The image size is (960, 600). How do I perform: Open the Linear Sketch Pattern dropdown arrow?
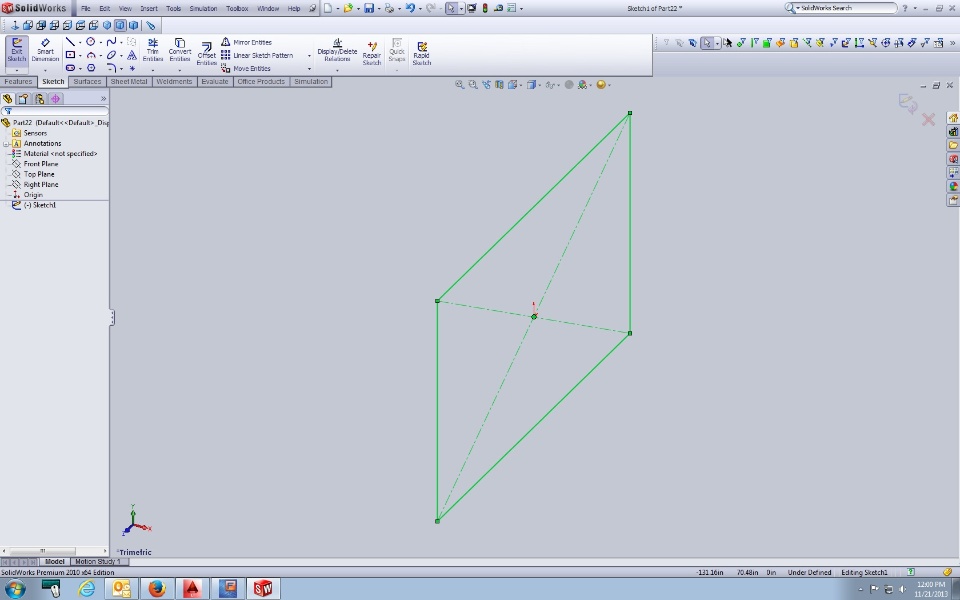click(x=309, y=56)
